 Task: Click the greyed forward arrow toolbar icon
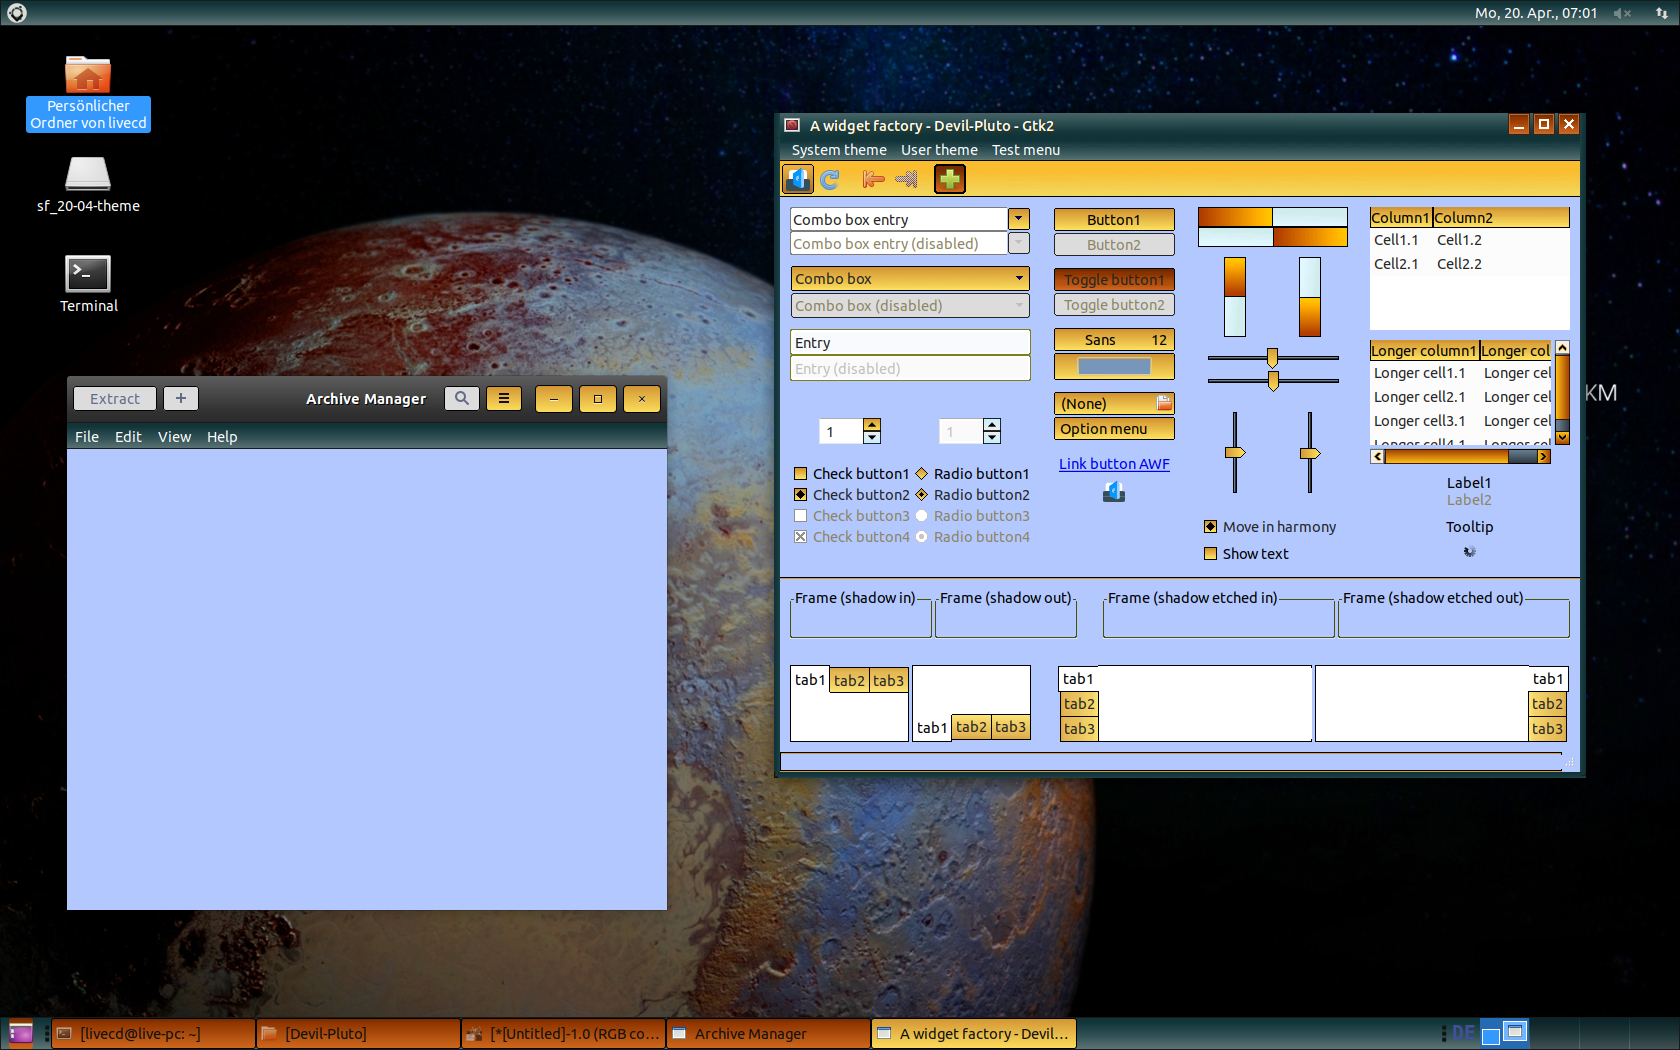[906, 179]
